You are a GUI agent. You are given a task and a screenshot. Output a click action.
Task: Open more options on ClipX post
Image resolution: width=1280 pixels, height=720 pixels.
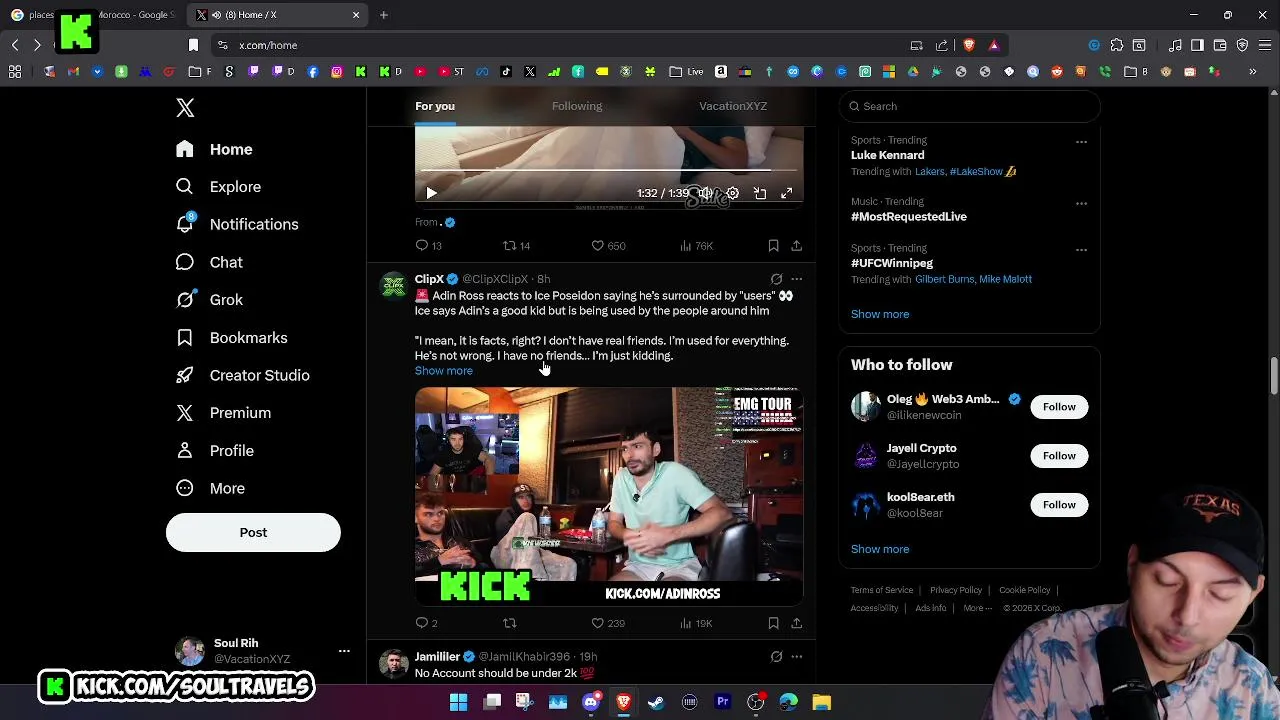(x=796, y=279)
